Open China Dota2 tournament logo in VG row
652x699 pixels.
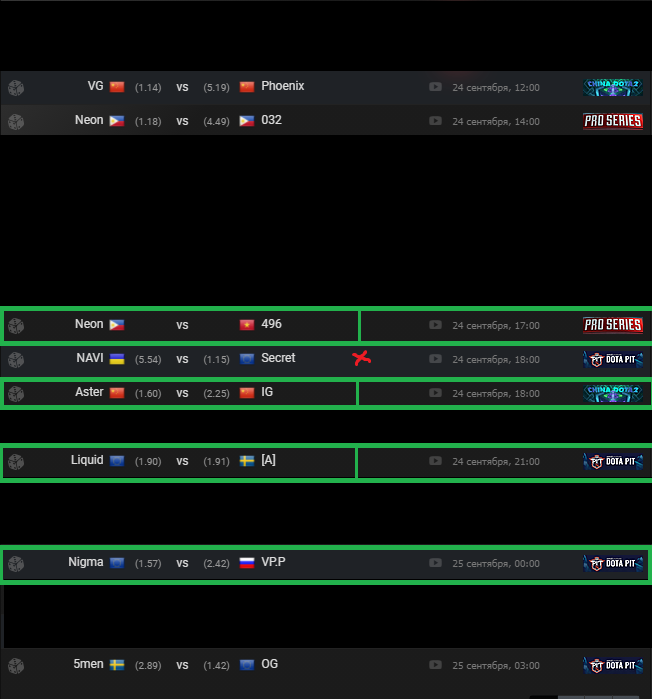tap(613, 87)
